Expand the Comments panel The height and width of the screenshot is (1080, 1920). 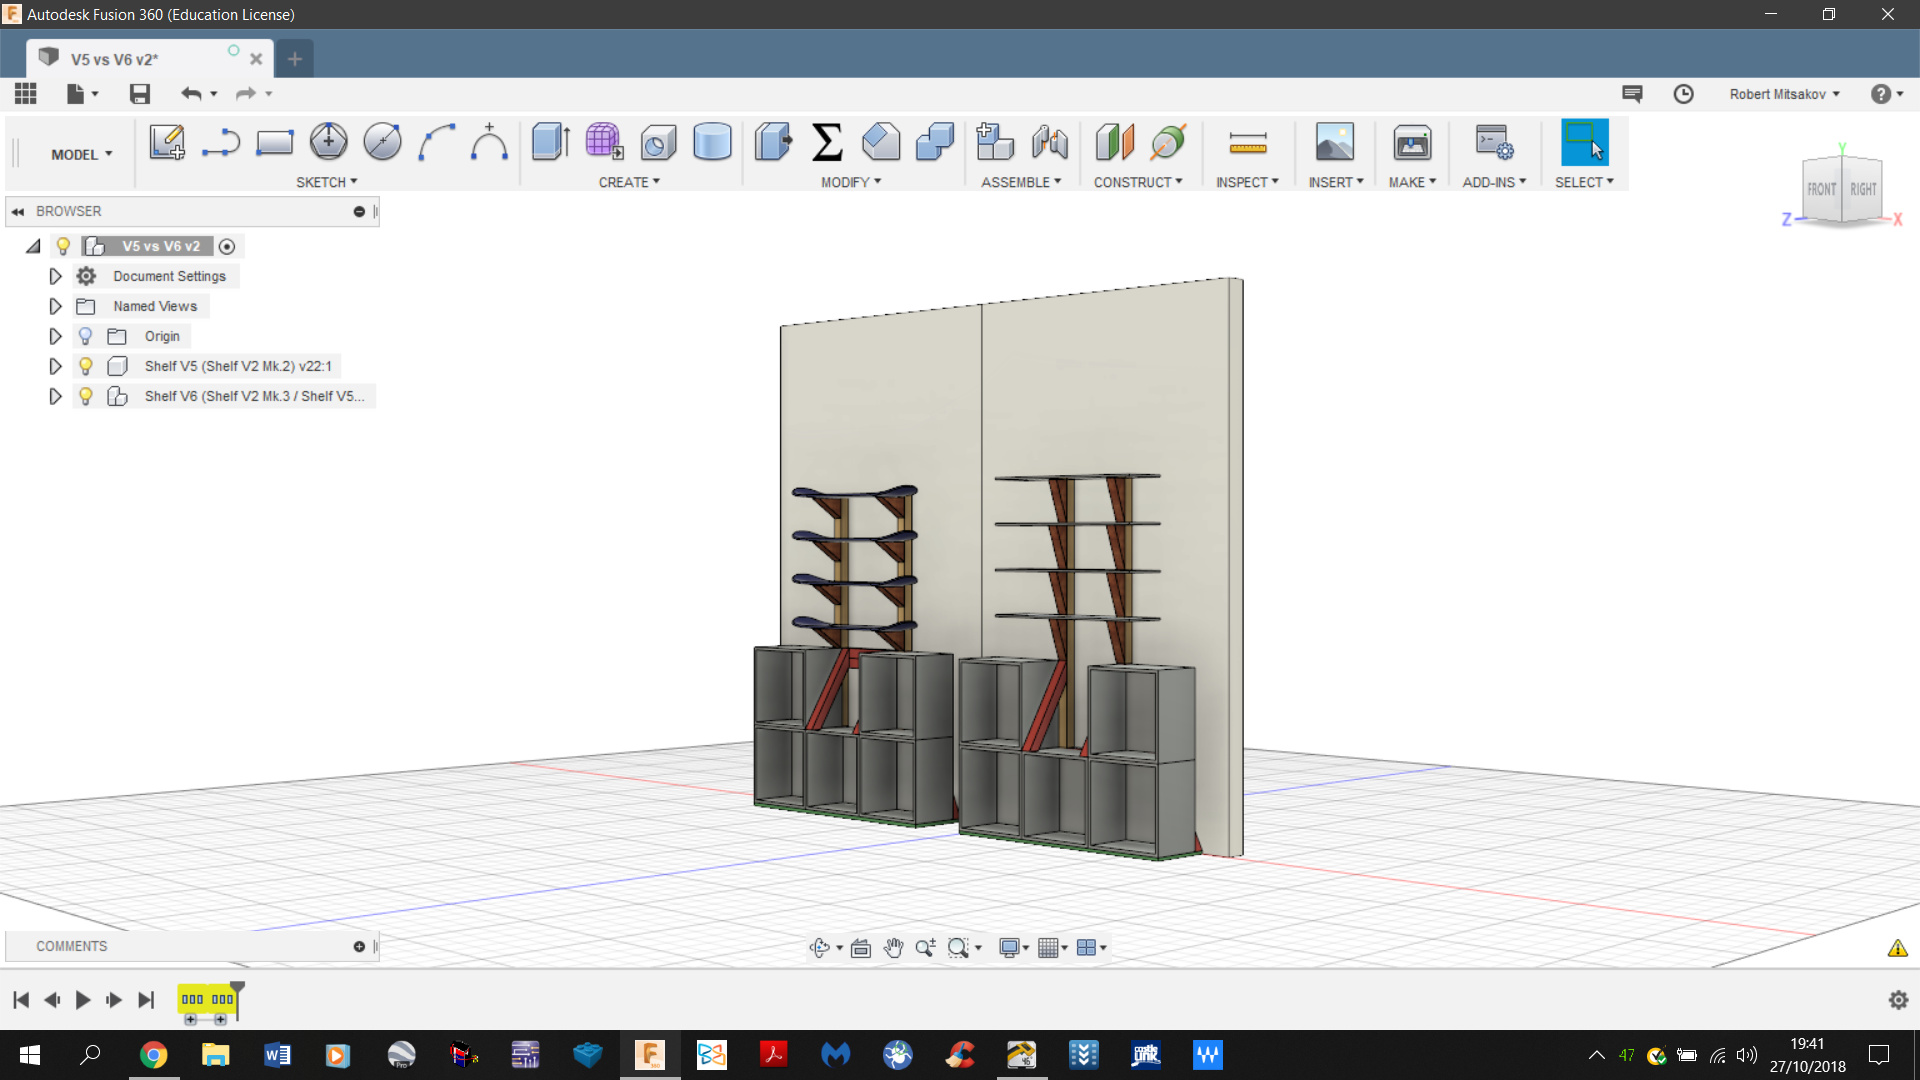(x=359, y=946)
